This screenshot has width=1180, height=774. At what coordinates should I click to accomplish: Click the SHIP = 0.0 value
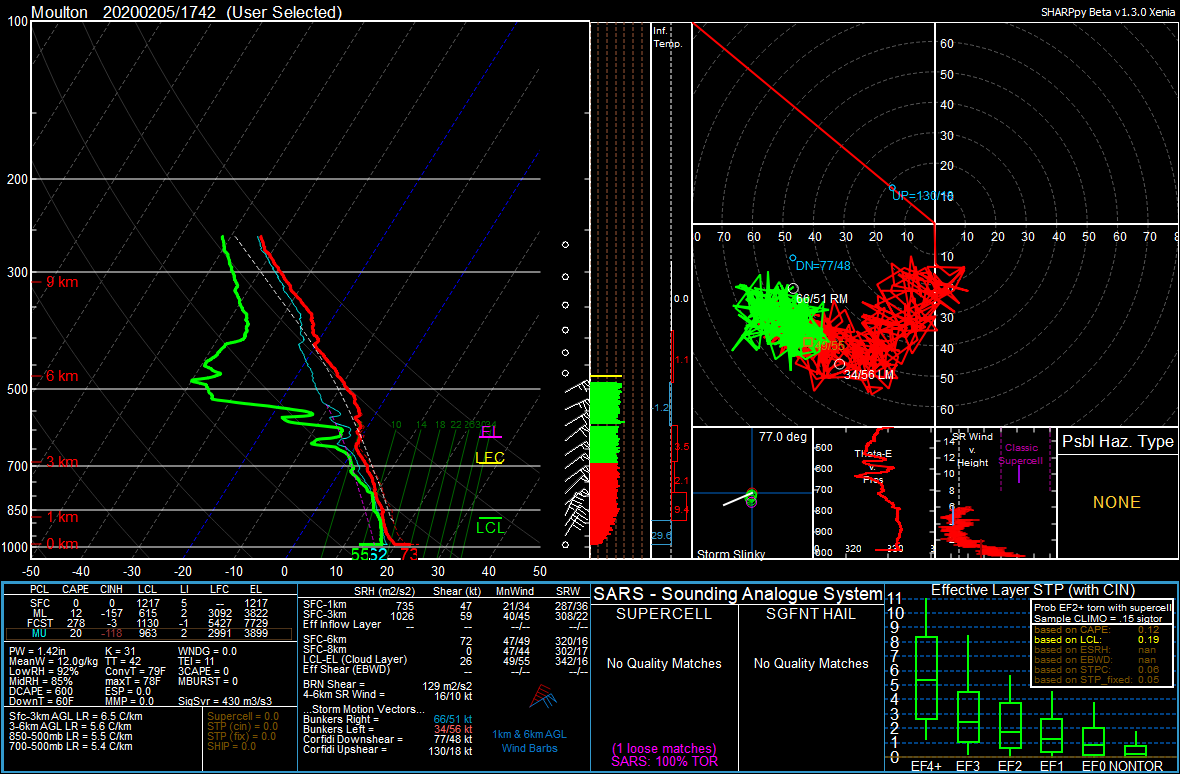[232, 746]
